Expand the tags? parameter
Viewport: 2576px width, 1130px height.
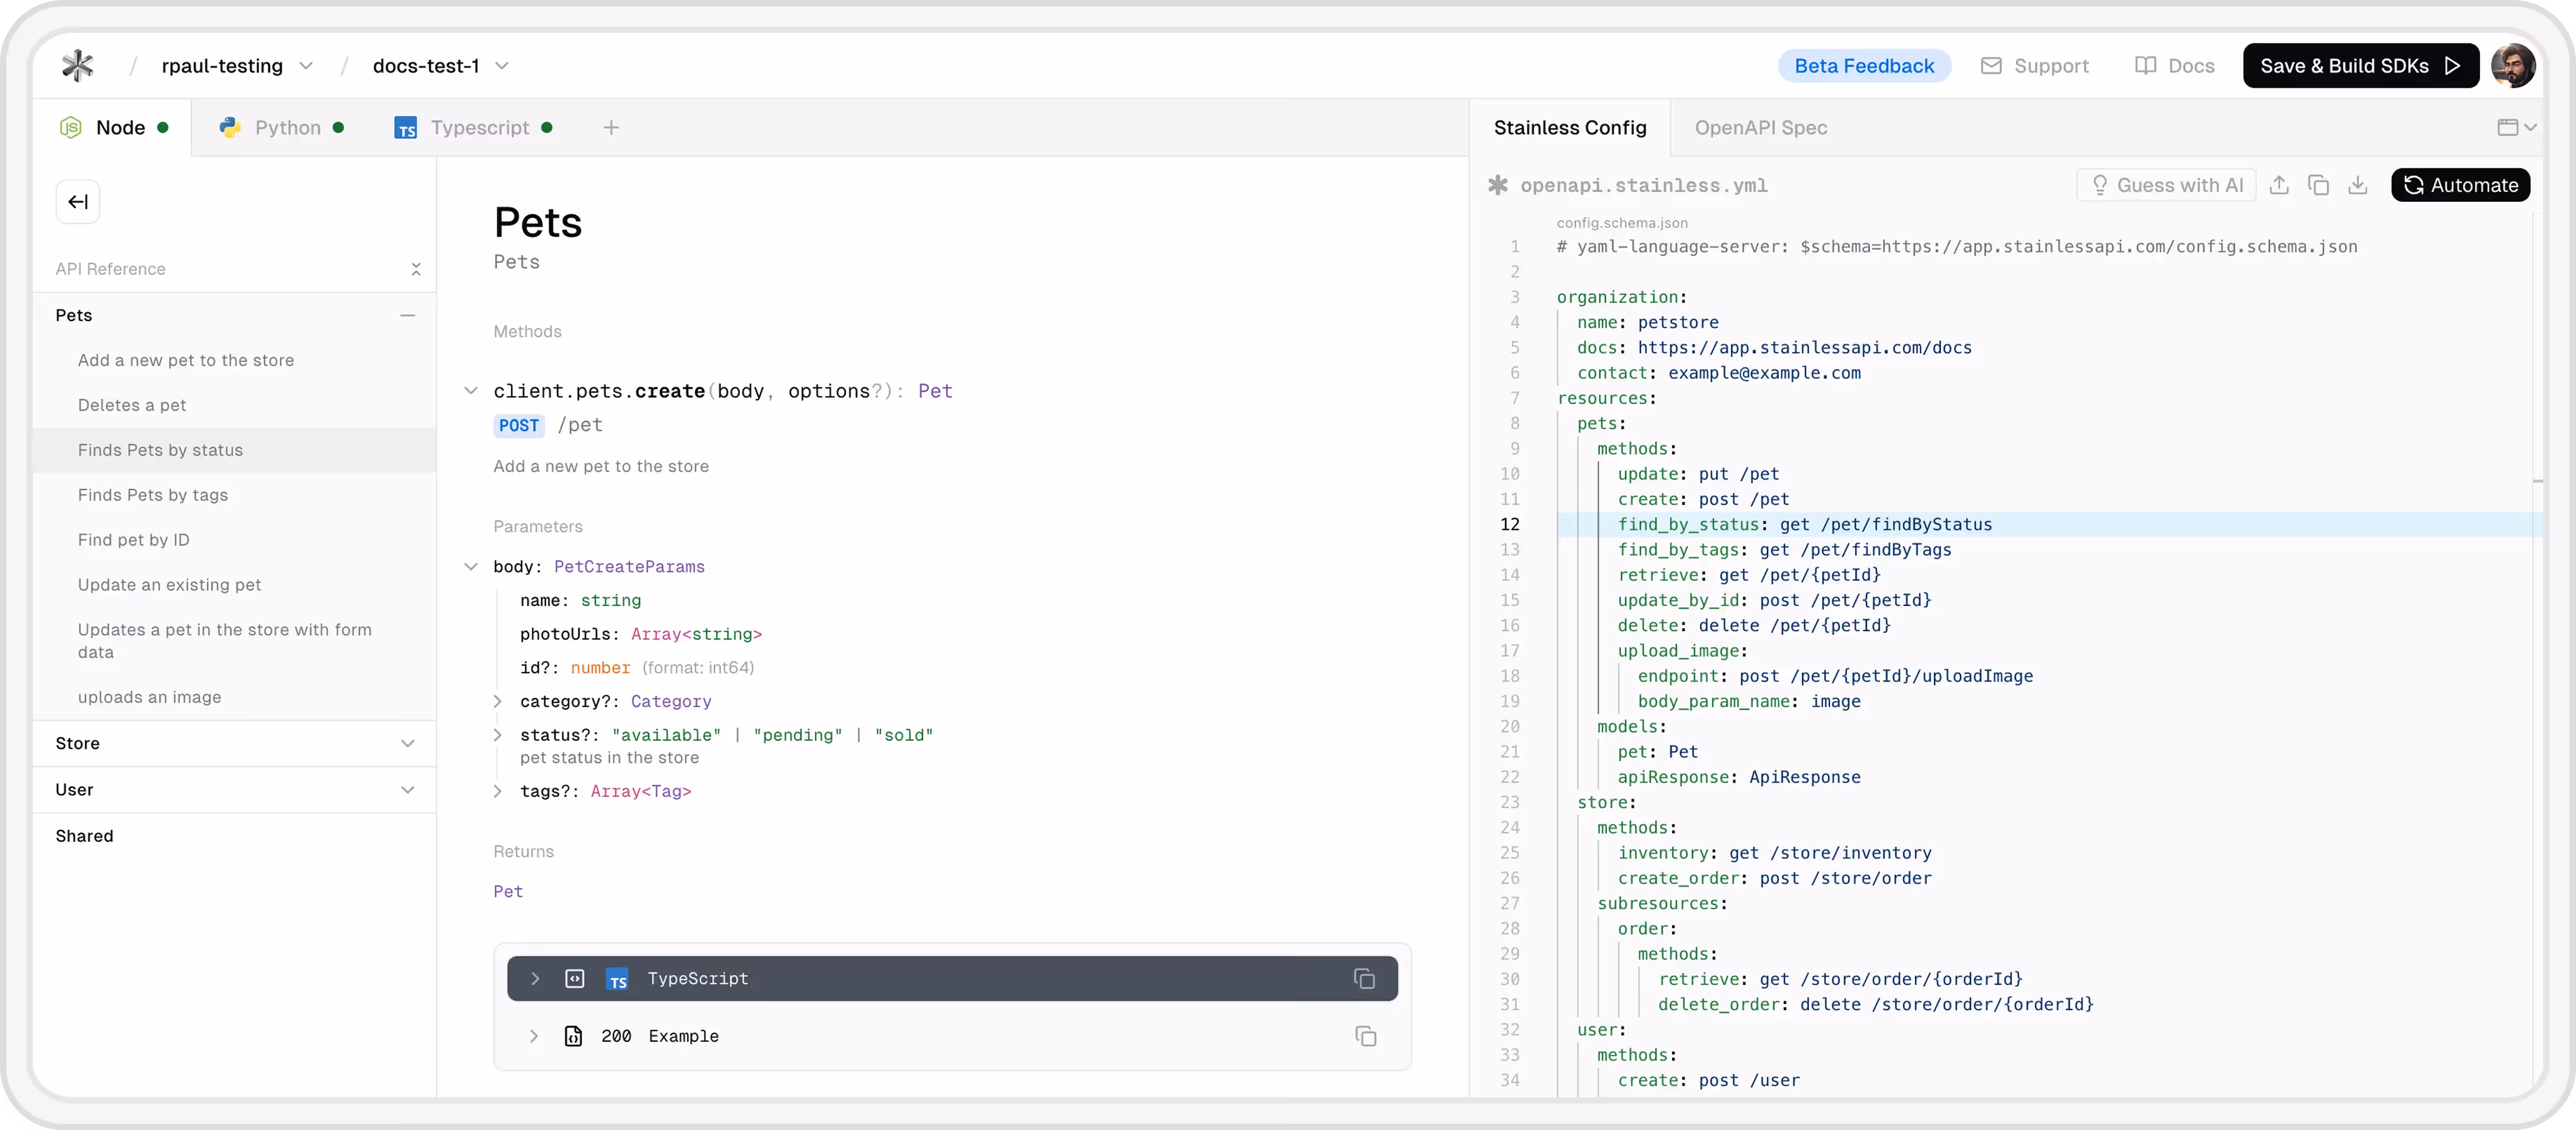497,791
